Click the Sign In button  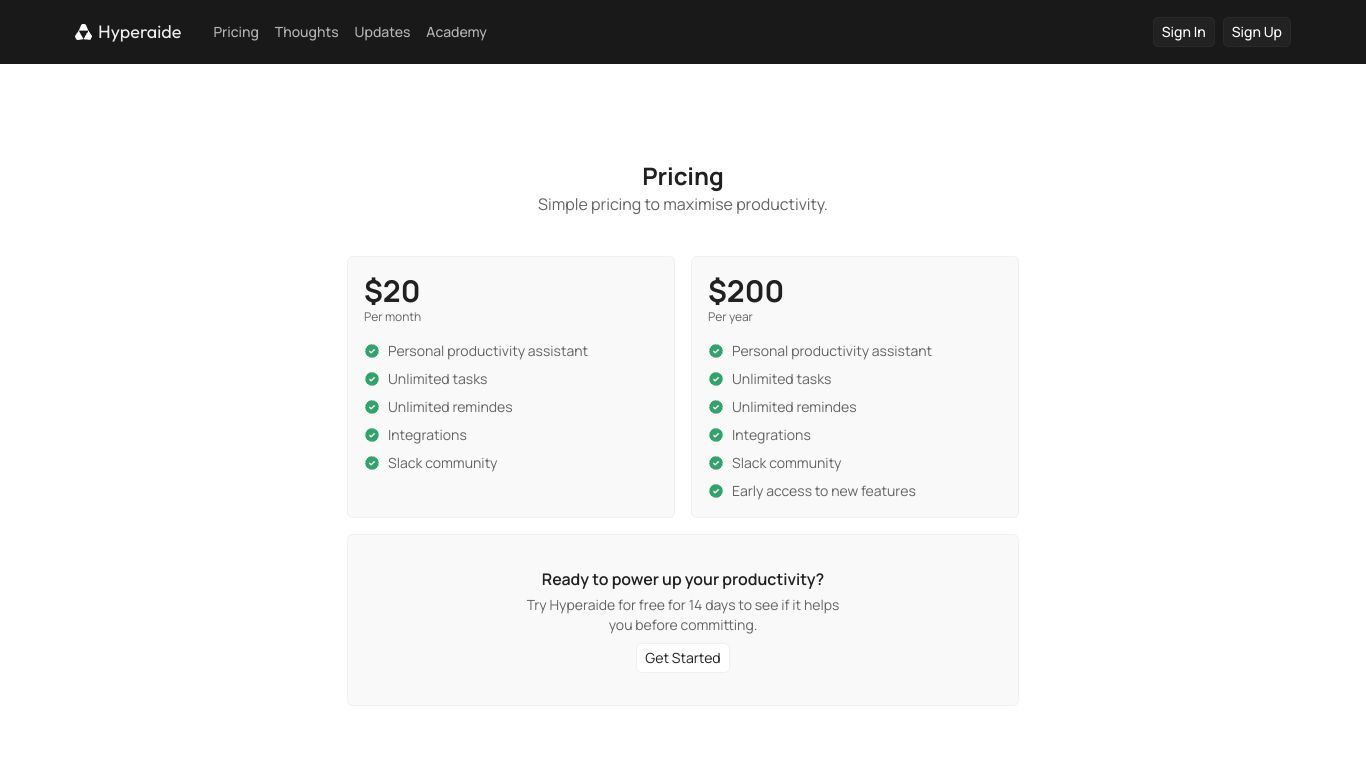(x=1183, y=32)
